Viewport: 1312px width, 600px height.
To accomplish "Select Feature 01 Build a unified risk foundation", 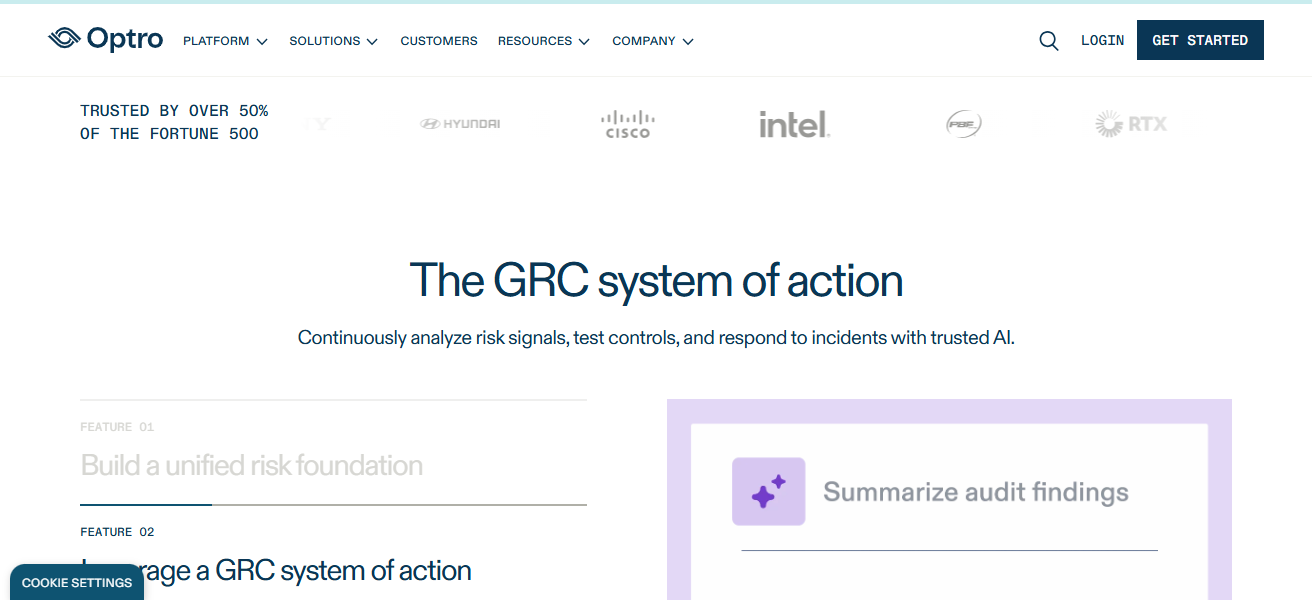I will pos(252,465).
